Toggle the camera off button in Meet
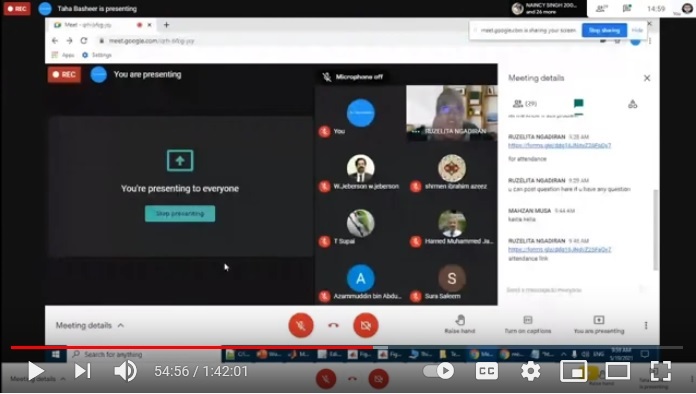The width and height of the screenshot is (696, 394). (366, 325)
